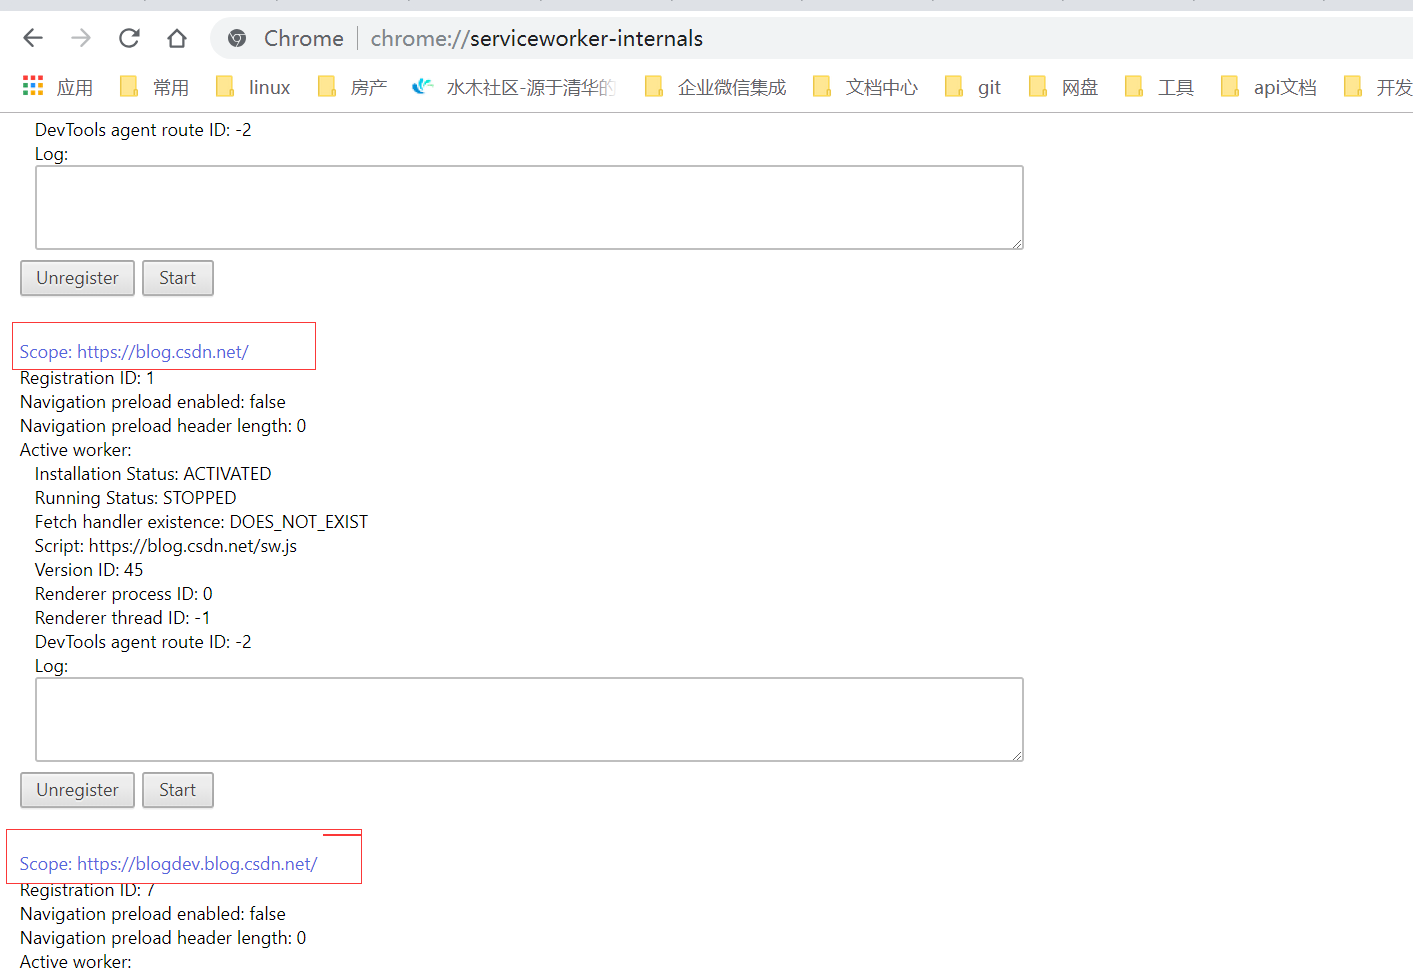Screen dimensions: 1413x971
Task: Click Start above the blog.csdn.net scope
Action: point(177,278)
